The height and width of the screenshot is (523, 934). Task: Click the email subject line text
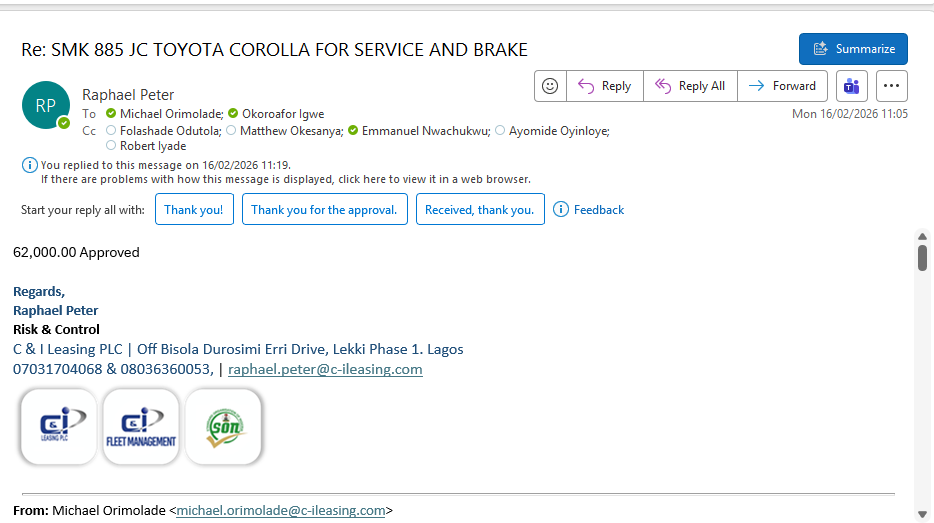click(x=275, y=49)
